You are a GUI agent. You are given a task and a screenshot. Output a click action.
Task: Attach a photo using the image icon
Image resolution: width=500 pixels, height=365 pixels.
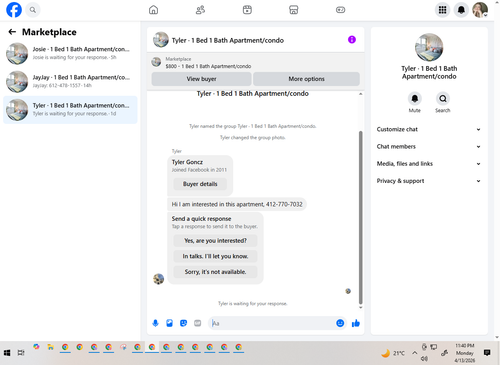169,323
